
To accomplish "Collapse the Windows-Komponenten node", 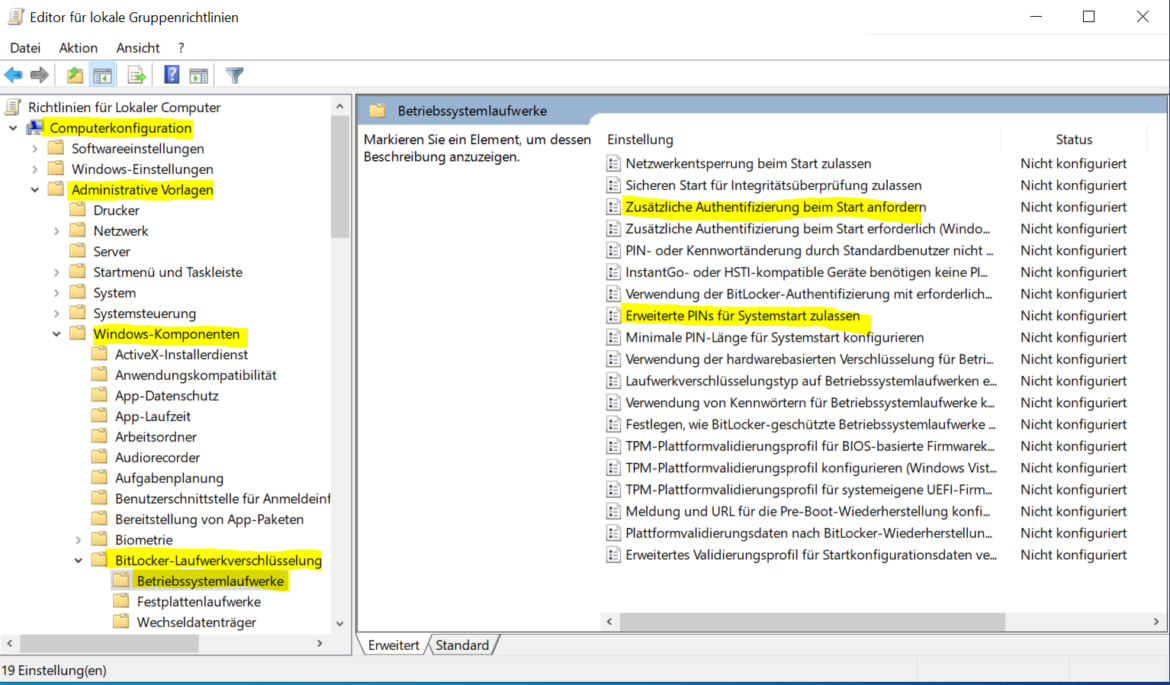I will coord(56,334).
